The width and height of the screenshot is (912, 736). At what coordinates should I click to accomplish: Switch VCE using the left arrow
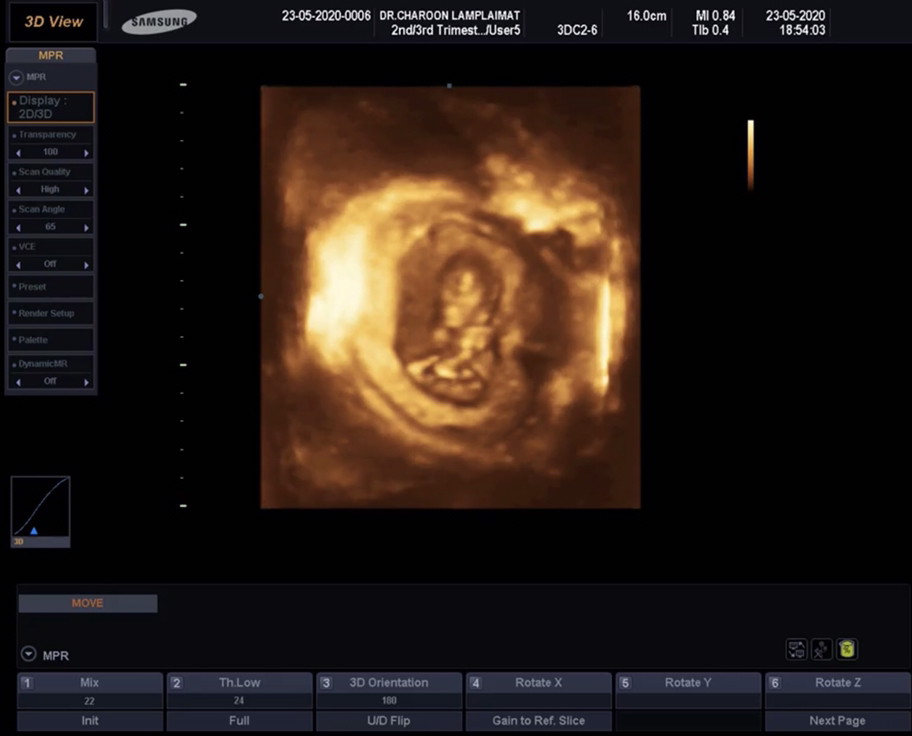(19, 265)
